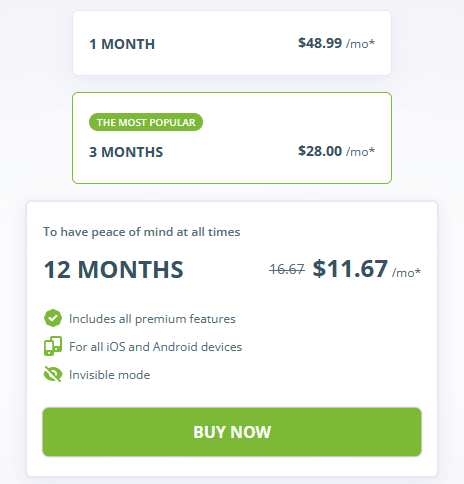Screen dimensions: 464x484
Task: Click the crossed-out eye invisible mode icon
Action: click(x=53, y=374)
